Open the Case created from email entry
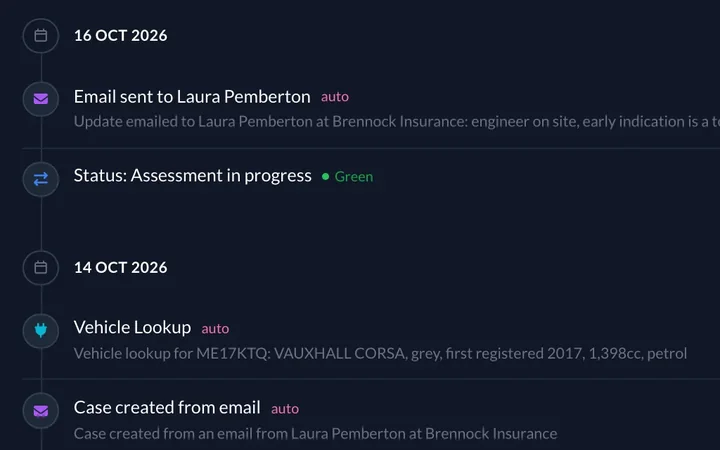 167,407
